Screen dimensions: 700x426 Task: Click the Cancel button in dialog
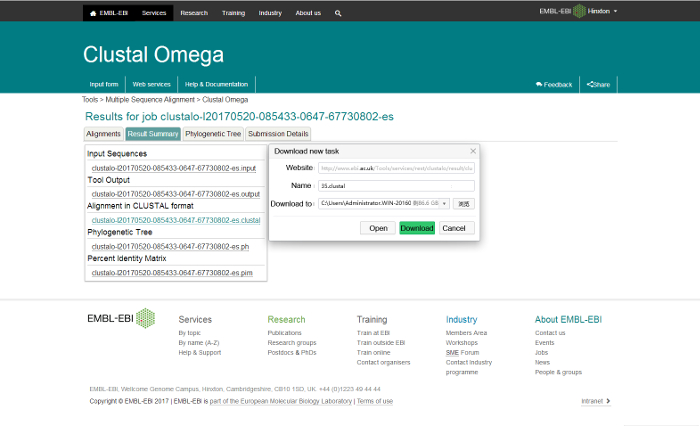pos(453,228)
